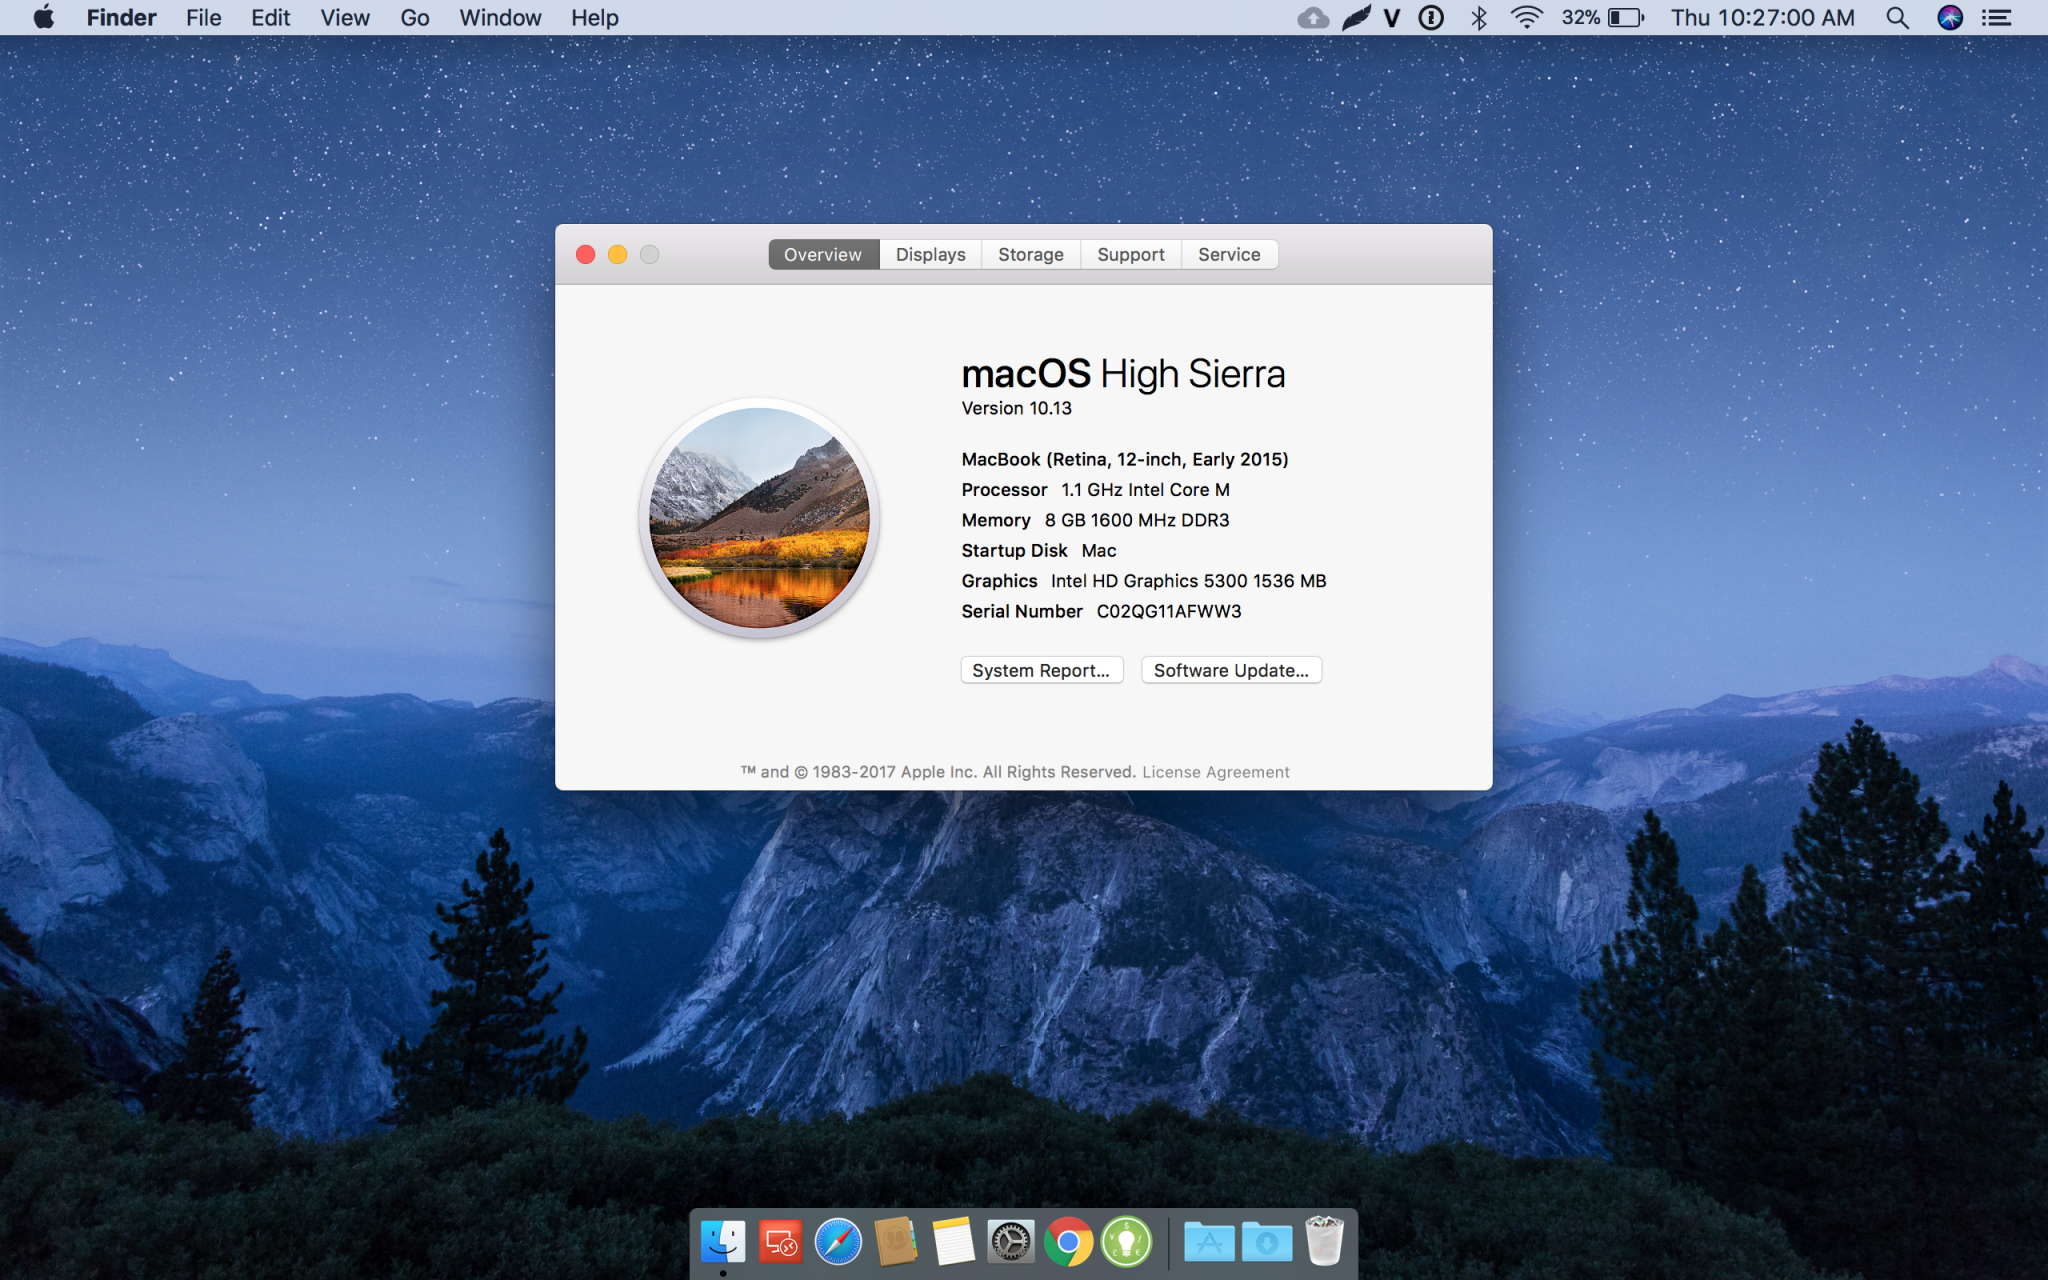This screenshot has height=1280, width=2048.
Task: Switch to the Service tab
Action: coord(1229,254)
